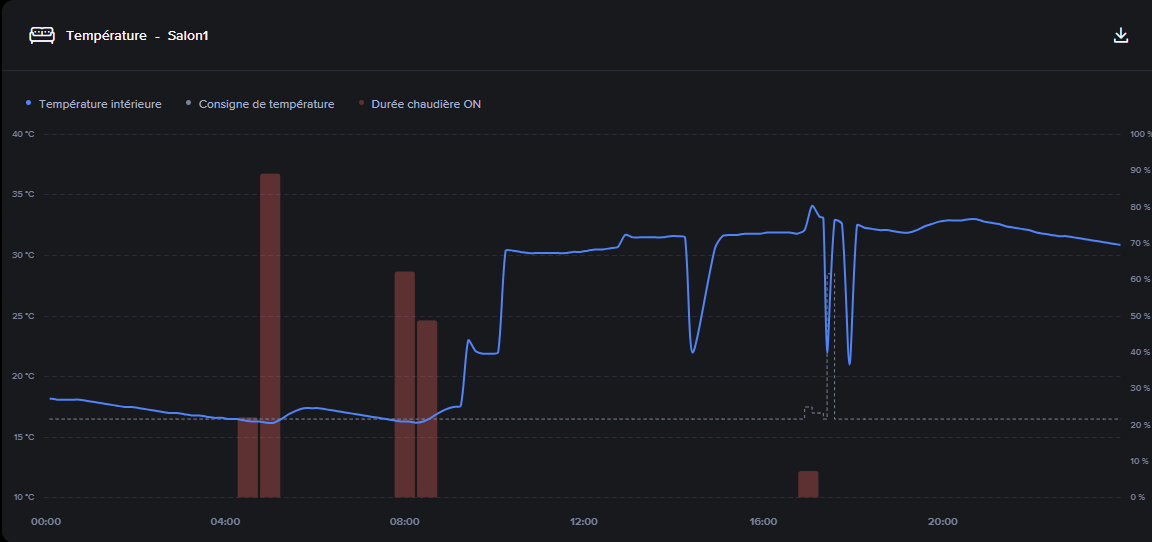Click the sofa icon beside the title

[x=41, y=36]
